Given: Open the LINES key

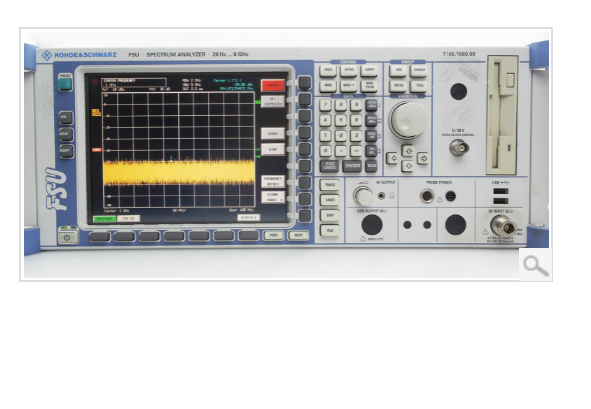Looking at the screenshot, I should click(329, 200).
